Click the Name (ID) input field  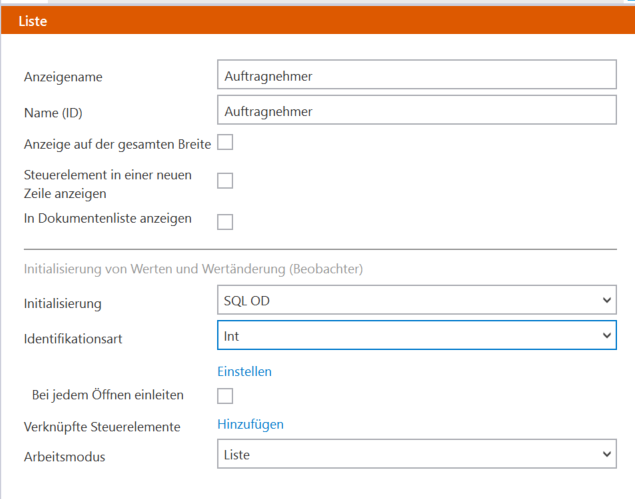point(417,110)
